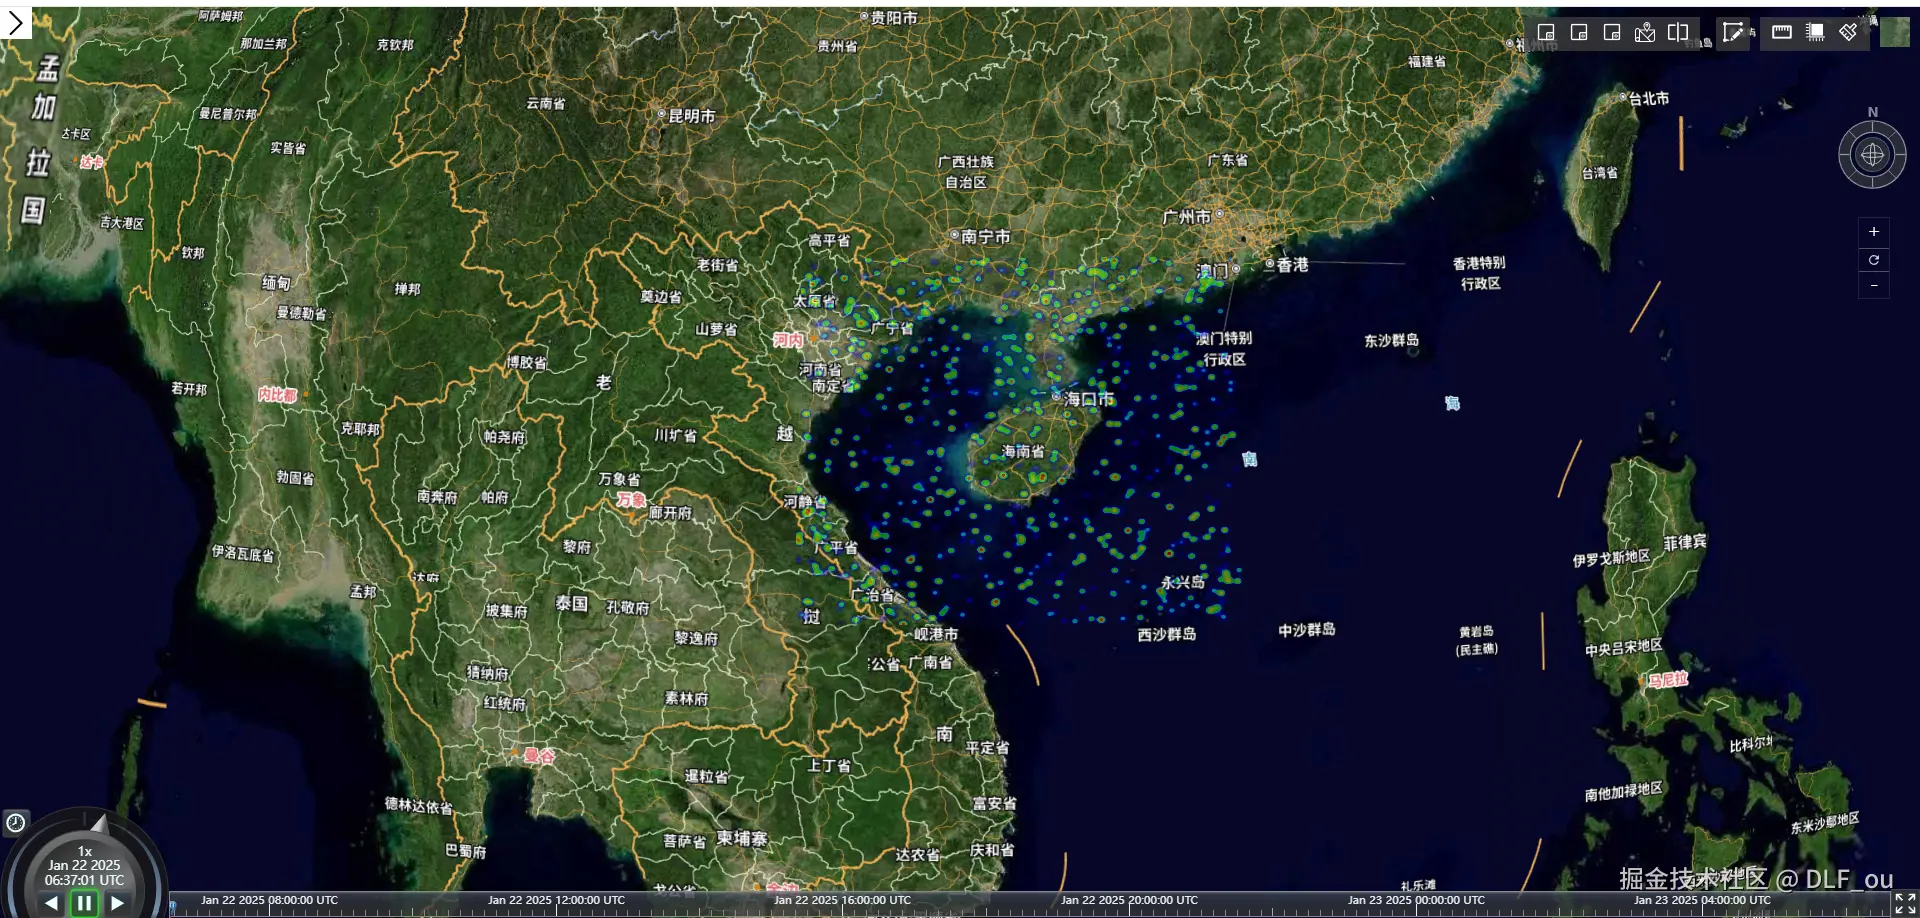Click the third viewport layout icon
The width and height of the screenshot is (1920, 918).
1612,32
